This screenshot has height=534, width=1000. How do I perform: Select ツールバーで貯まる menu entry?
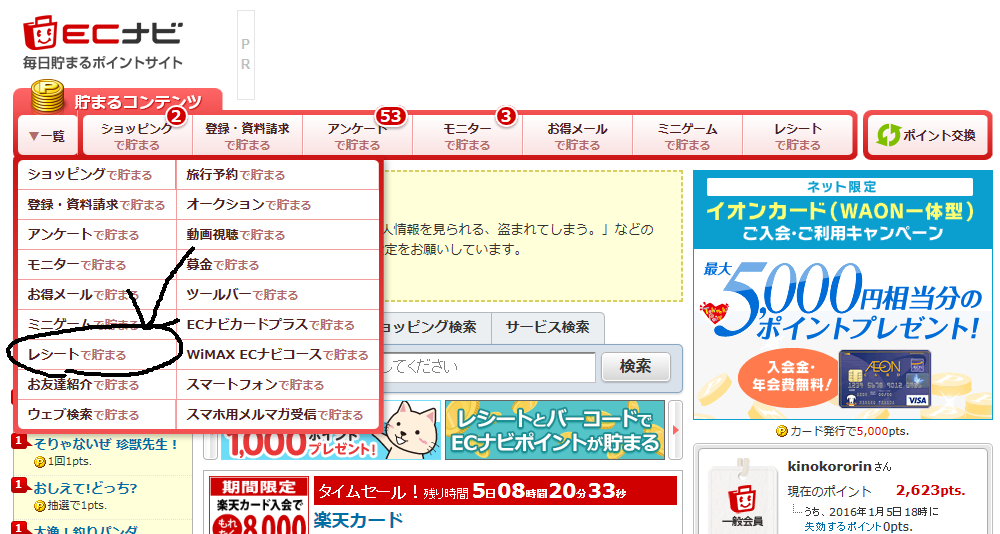pos(277,295)
